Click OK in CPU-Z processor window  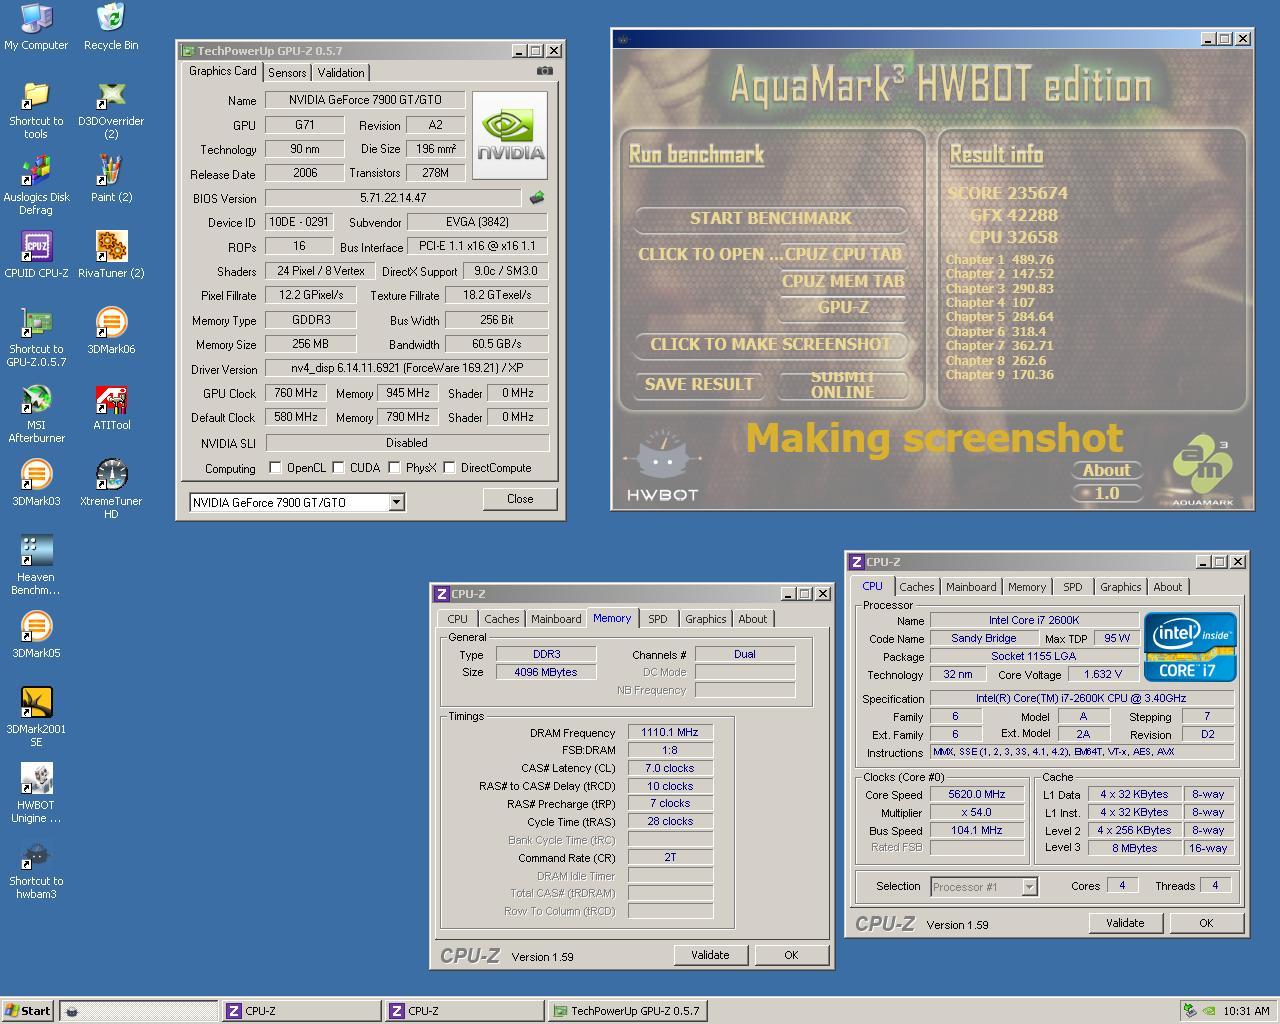click(x=1206, y=923)
